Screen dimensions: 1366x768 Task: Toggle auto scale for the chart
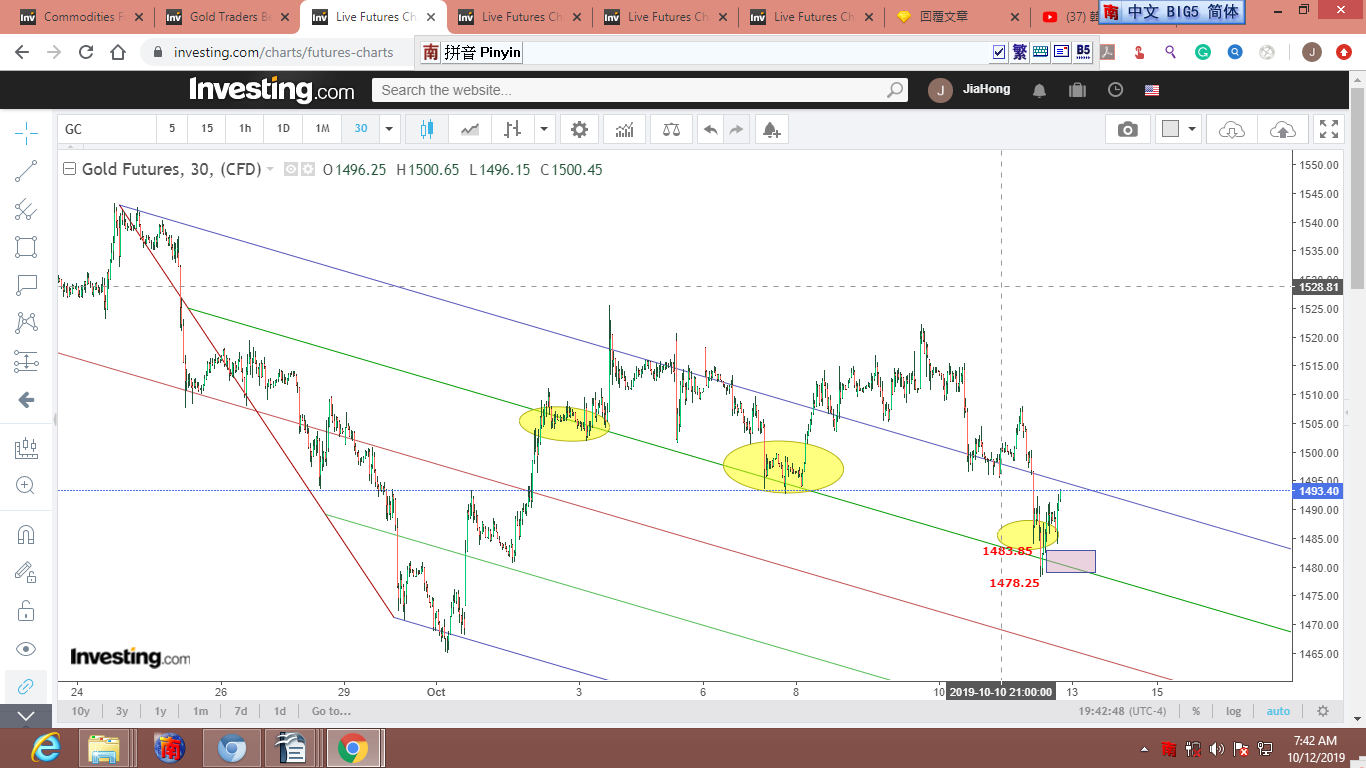1278,711
